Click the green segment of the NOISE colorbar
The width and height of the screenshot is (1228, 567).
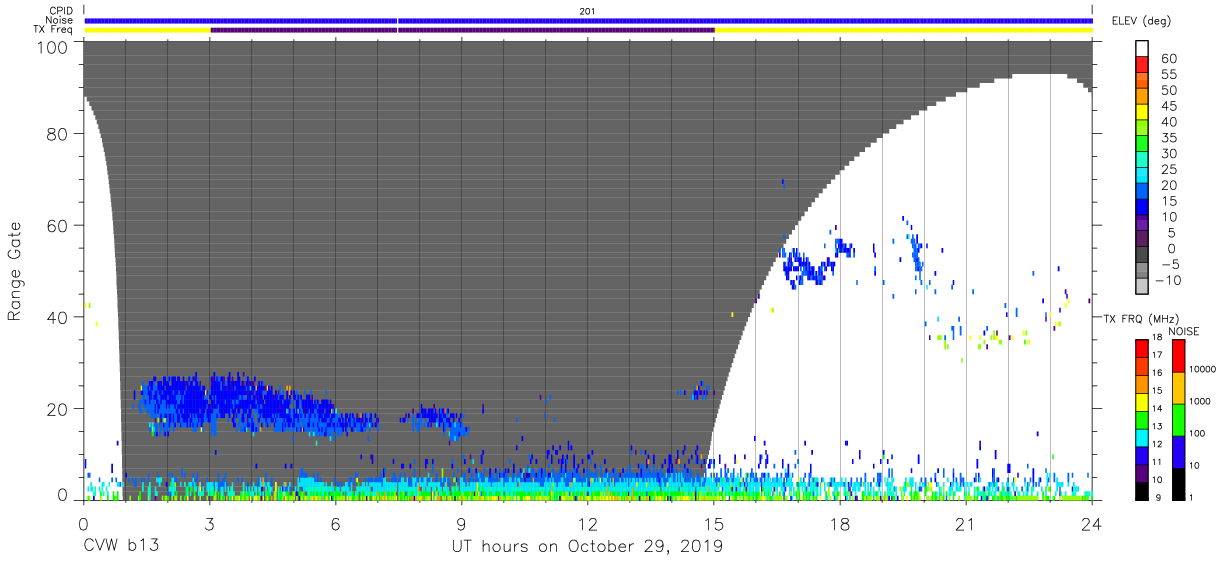pyautogui.click(x=1179, y=419)
